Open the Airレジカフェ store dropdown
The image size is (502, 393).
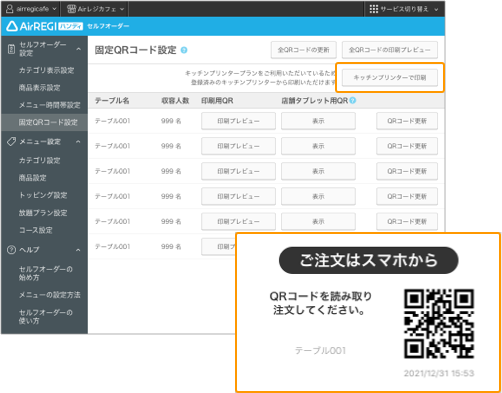click(95, 9)
